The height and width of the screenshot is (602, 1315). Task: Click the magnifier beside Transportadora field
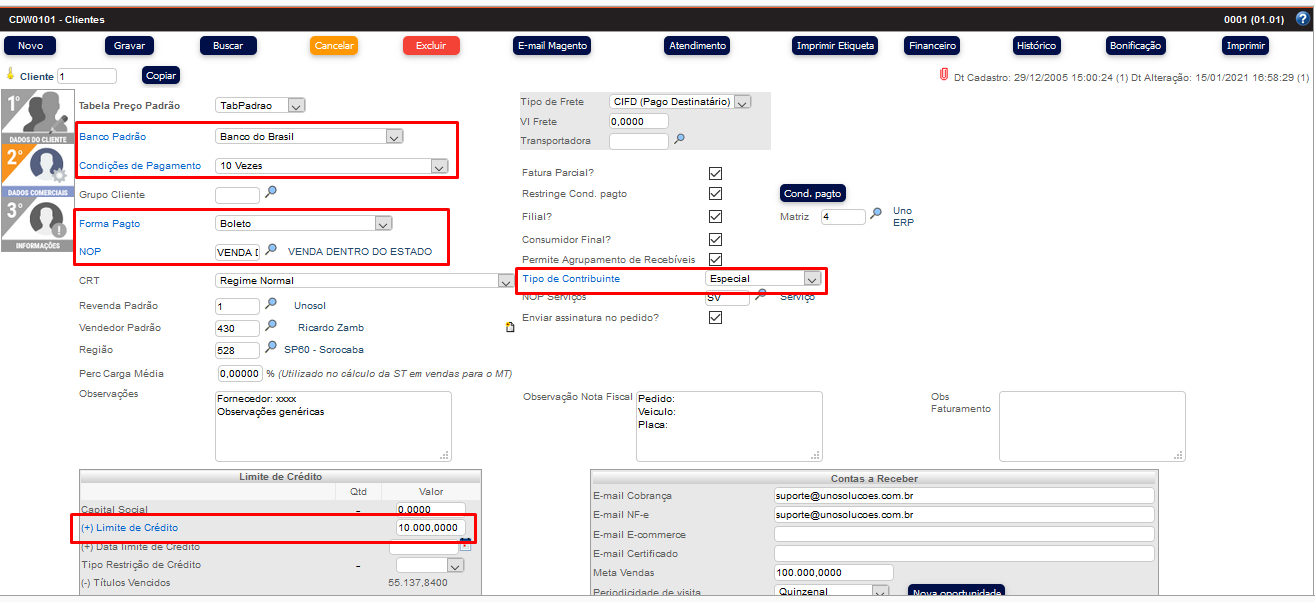[679, 140]
